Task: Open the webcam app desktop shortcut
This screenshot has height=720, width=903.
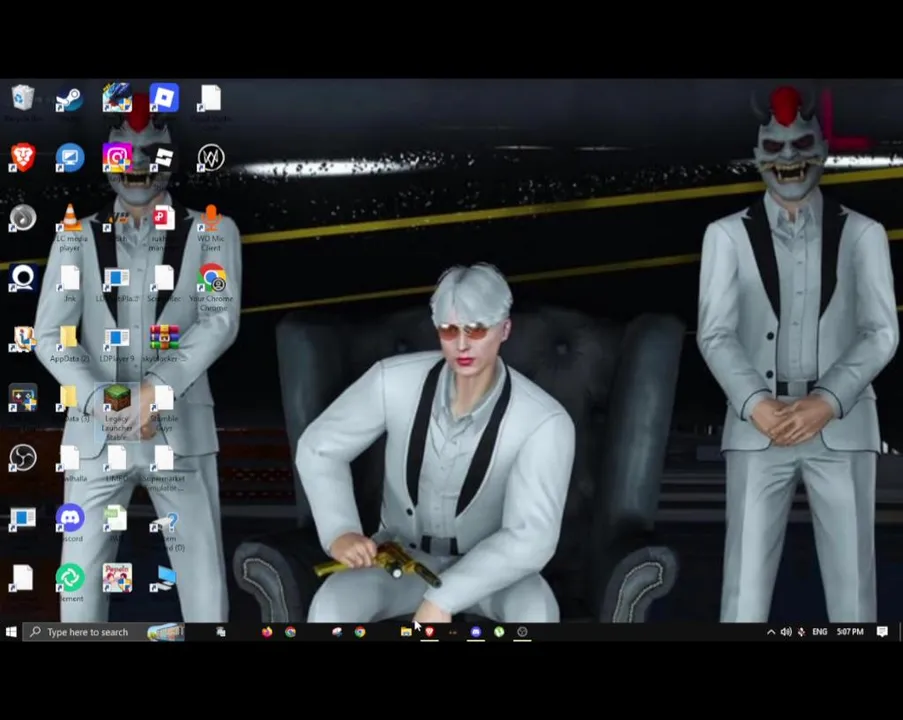Action: 23,278
